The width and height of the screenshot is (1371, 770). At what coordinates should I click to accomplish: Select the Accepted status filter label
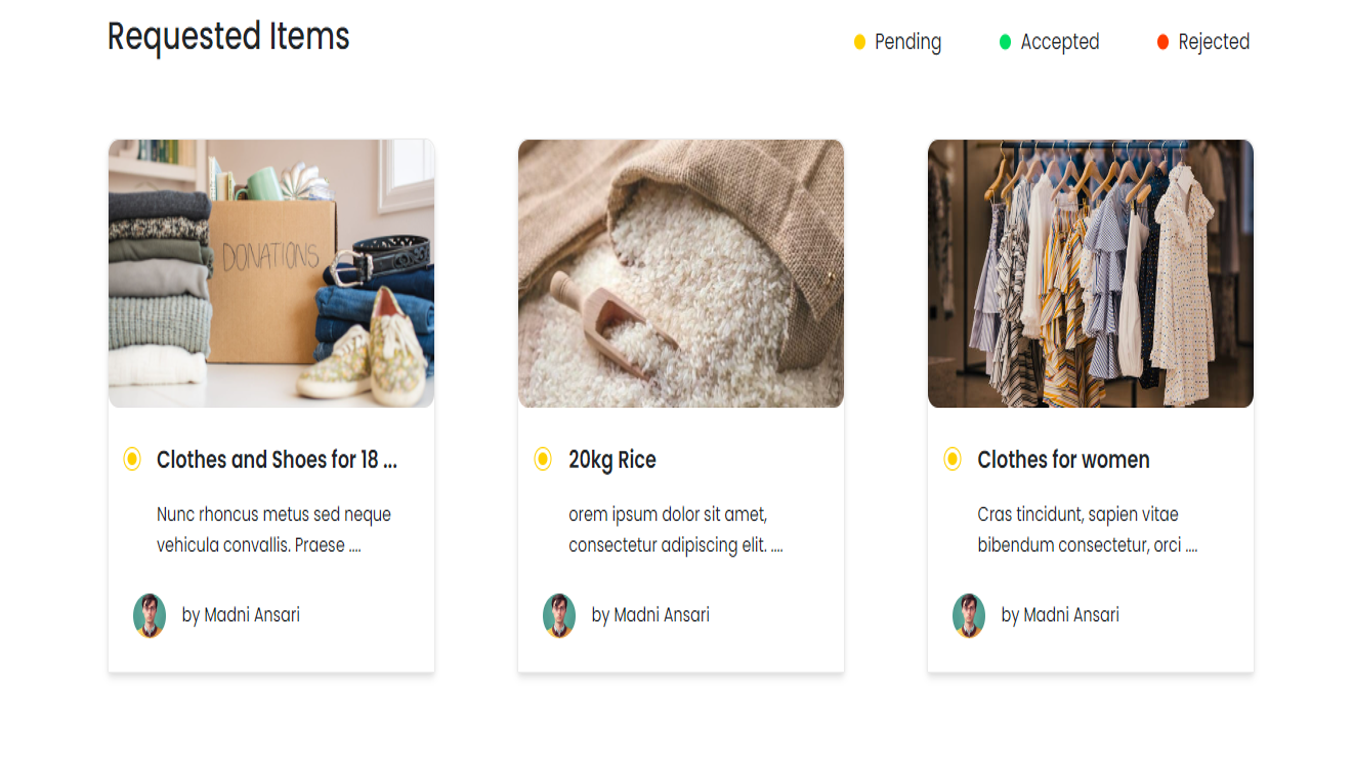[1059, 42]
